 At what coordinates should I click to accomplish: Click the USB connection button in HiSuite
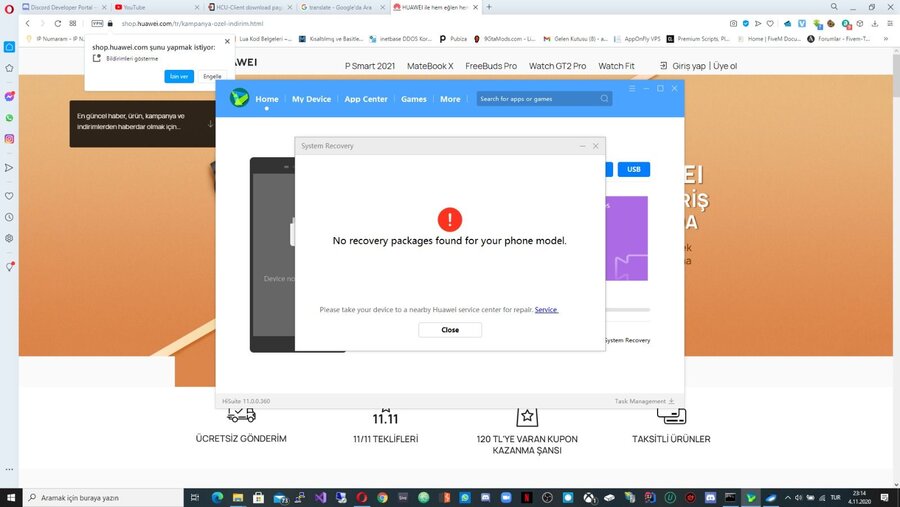click(x=634, y=169)
